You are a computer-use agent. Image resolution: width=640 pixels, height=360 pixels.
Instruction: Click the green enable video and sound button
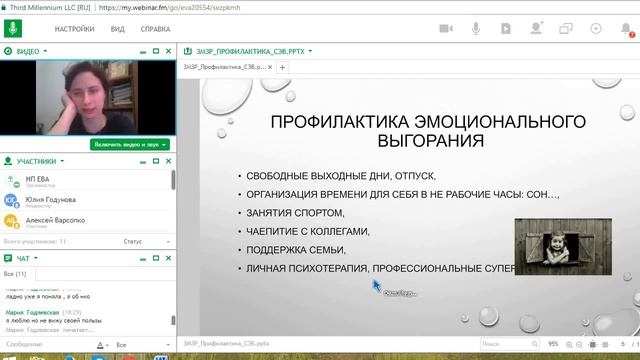pos(130,144)
